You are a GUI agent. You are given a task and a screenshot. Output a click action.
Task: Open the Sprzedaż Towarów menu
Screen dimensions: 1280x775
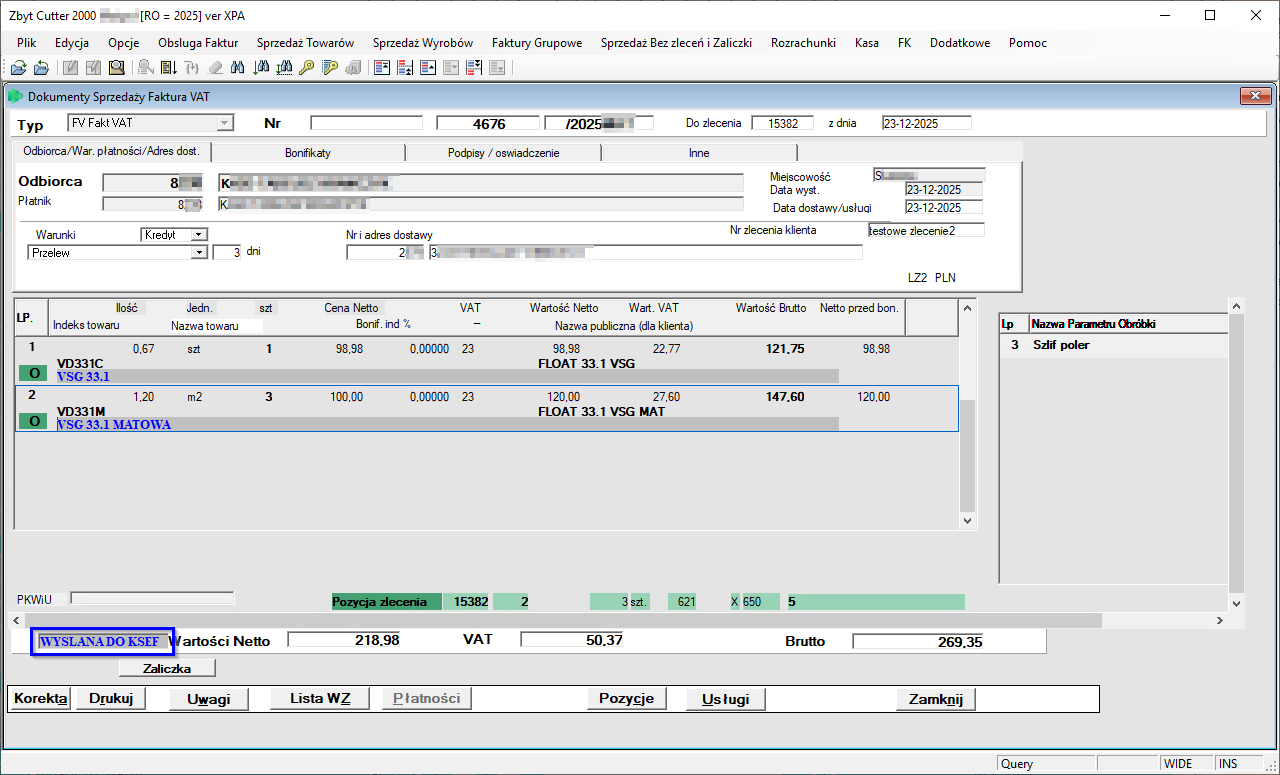click(305, 43)
